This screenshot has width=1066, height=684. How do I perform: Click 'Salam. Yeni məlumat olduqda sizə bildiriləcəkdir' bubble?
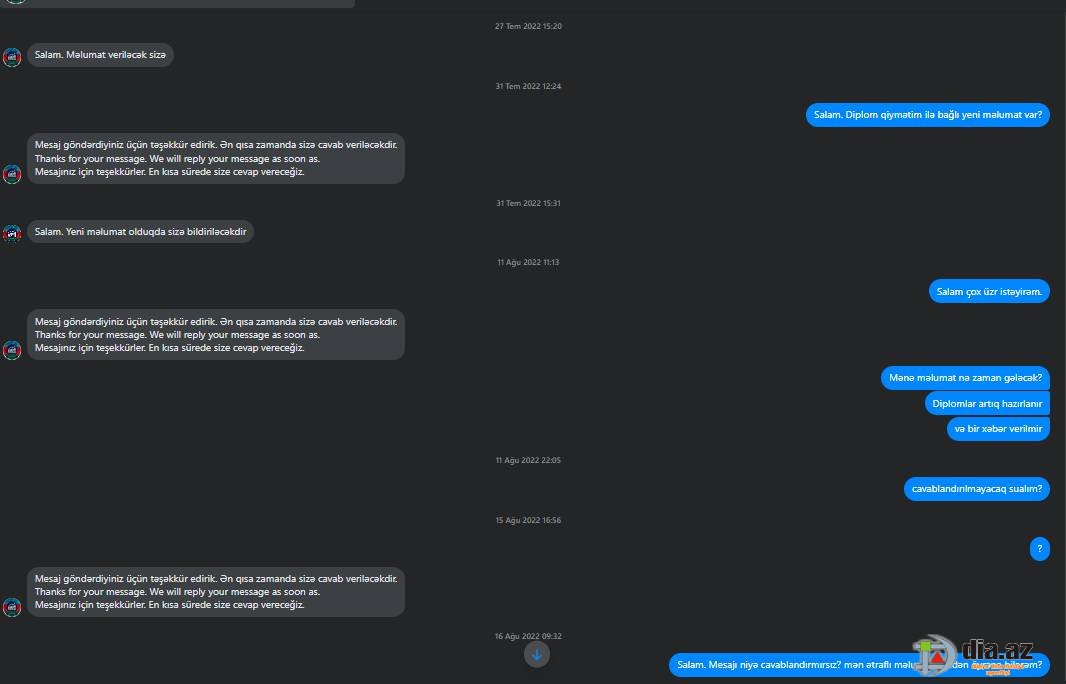click(x=141, y=232)
